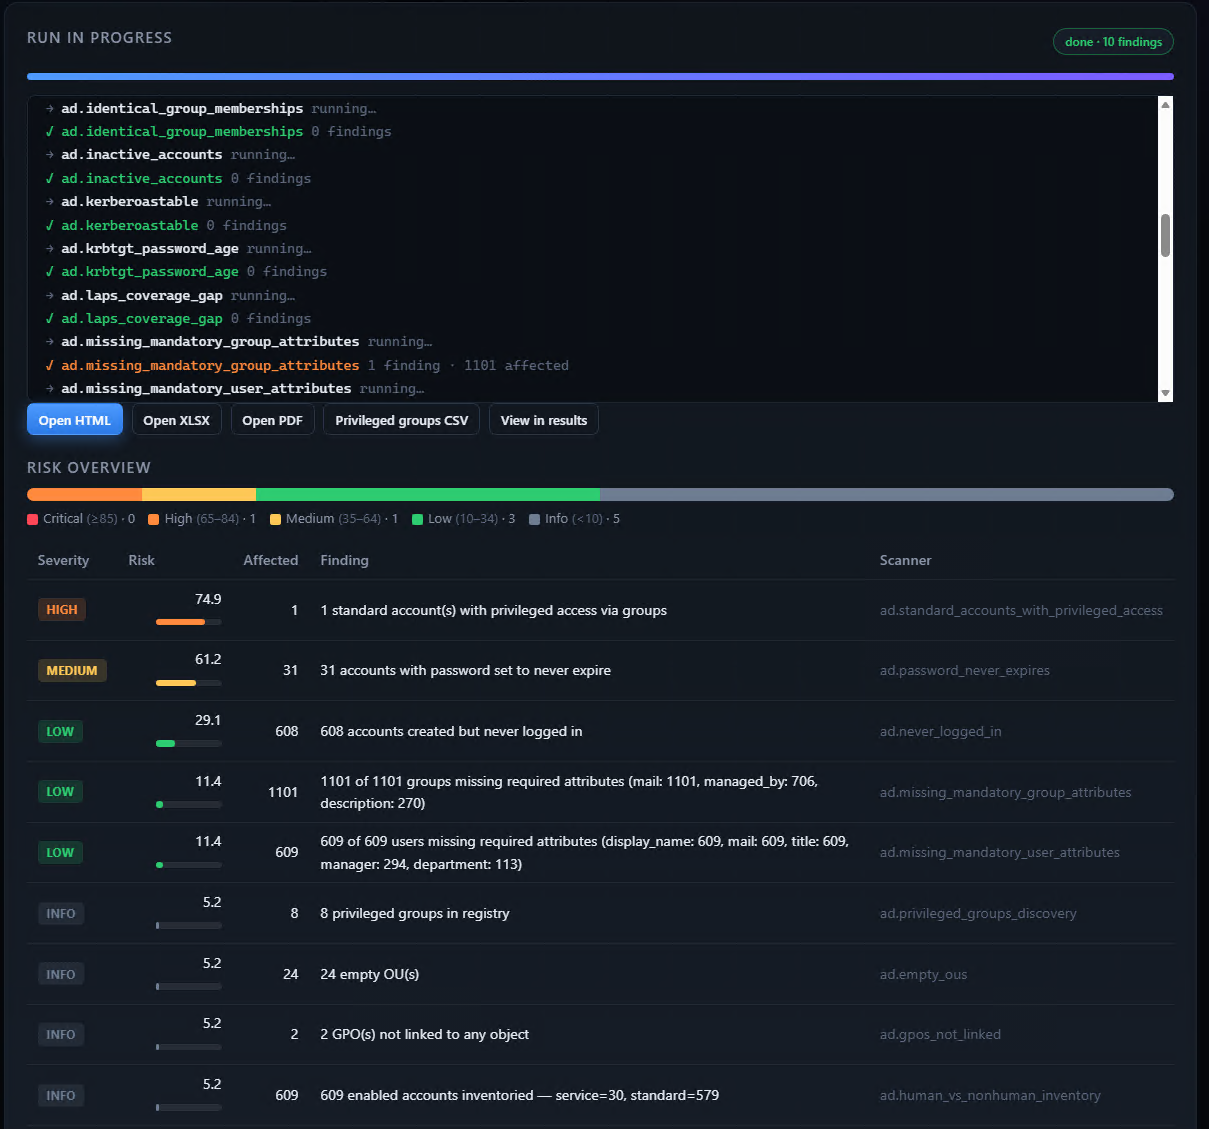Click ad.missing_mandatory_user_attributes running log line
This screenshot has height=1129, width=1209.
pos(235,389)
